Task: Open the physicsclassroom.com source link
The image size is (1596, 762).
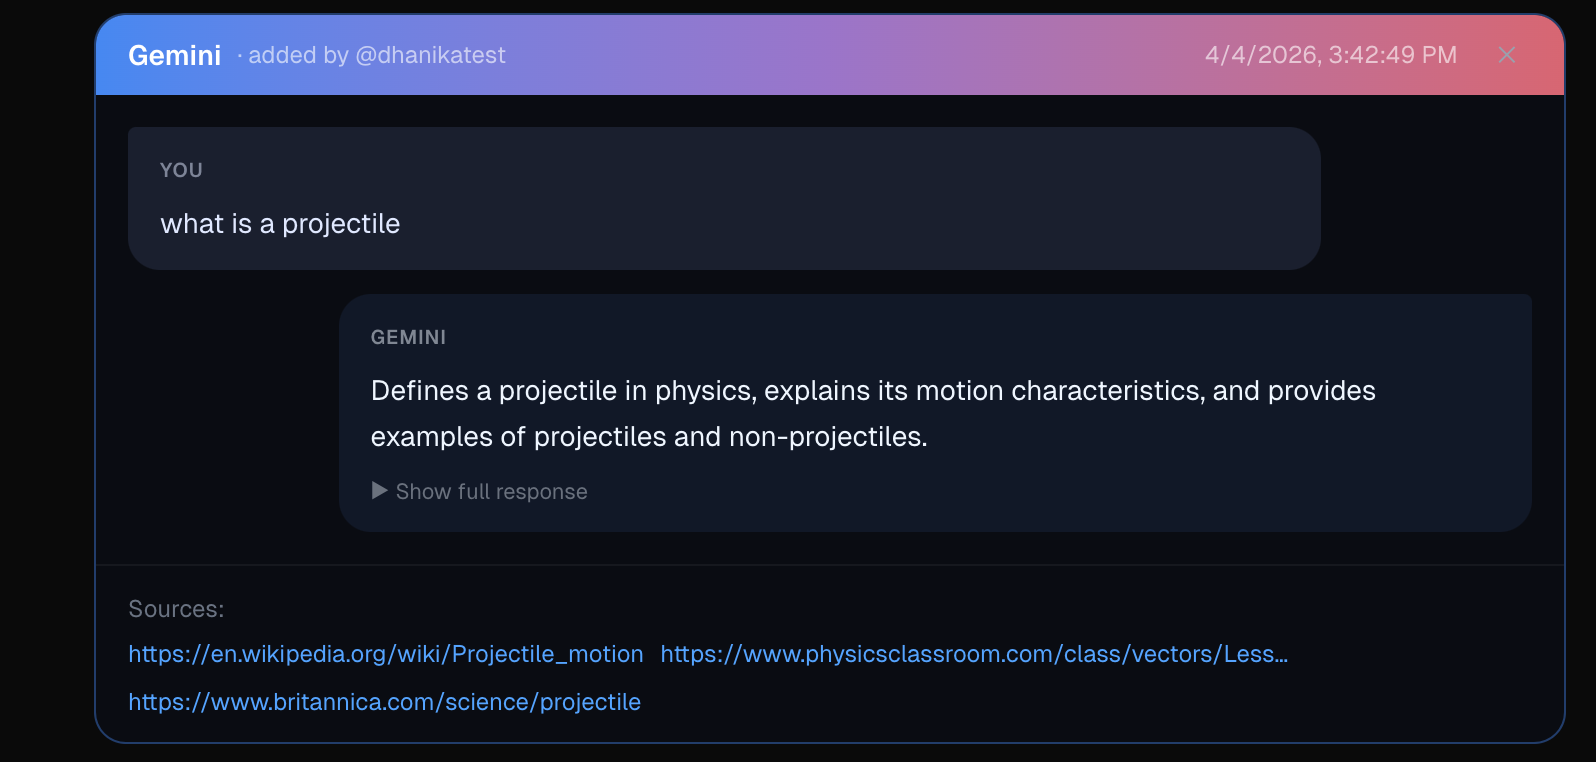Action: [973, 654]
